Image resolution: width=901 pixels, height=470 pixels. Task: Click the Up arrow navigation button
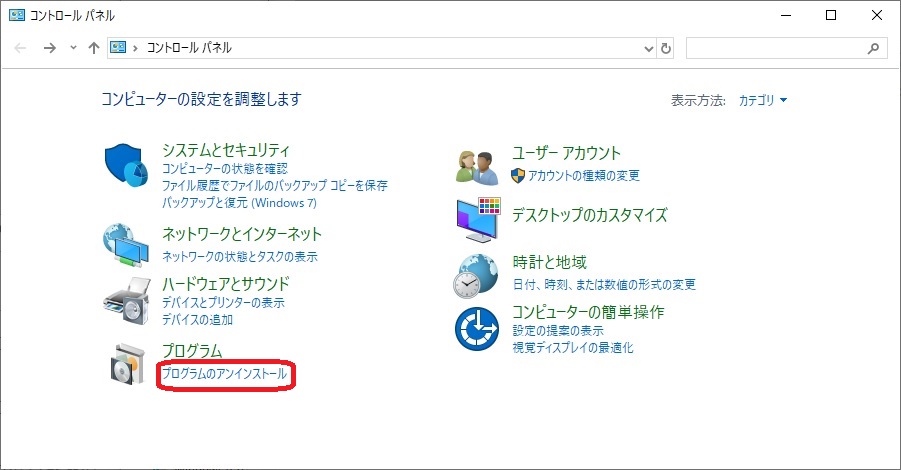93,48
